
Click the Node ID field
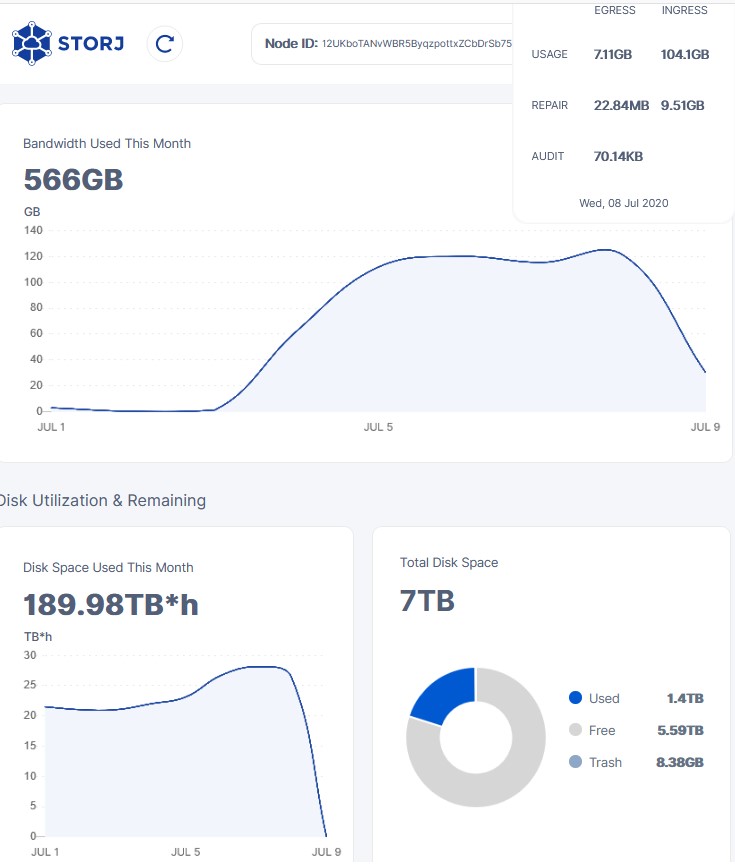point(385,44)
